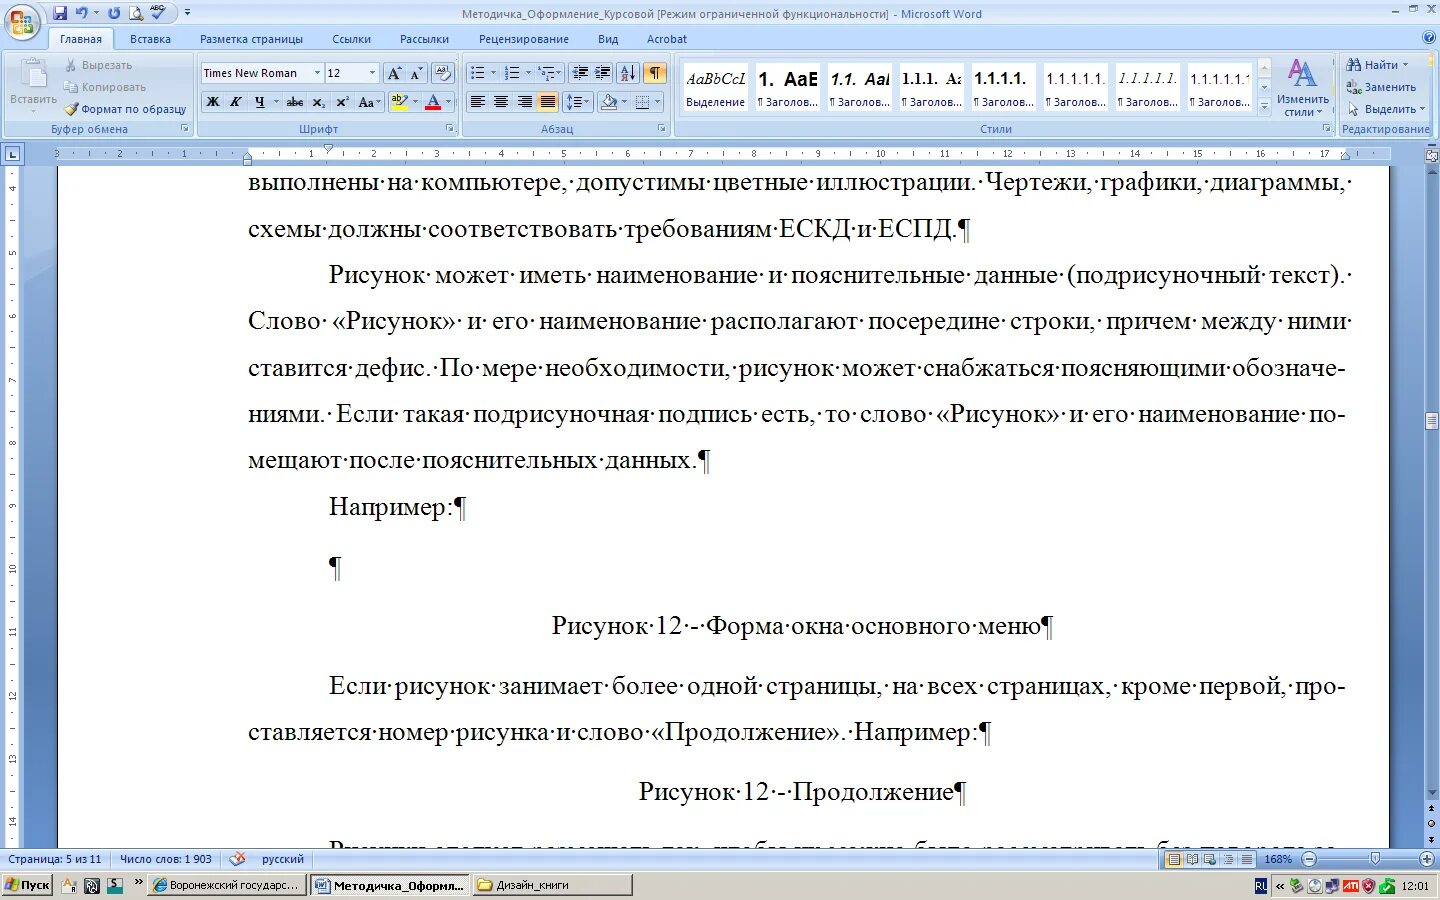Save the document with the floppy icon
This screenshot has width=1440, height=900.
(60, 13)
